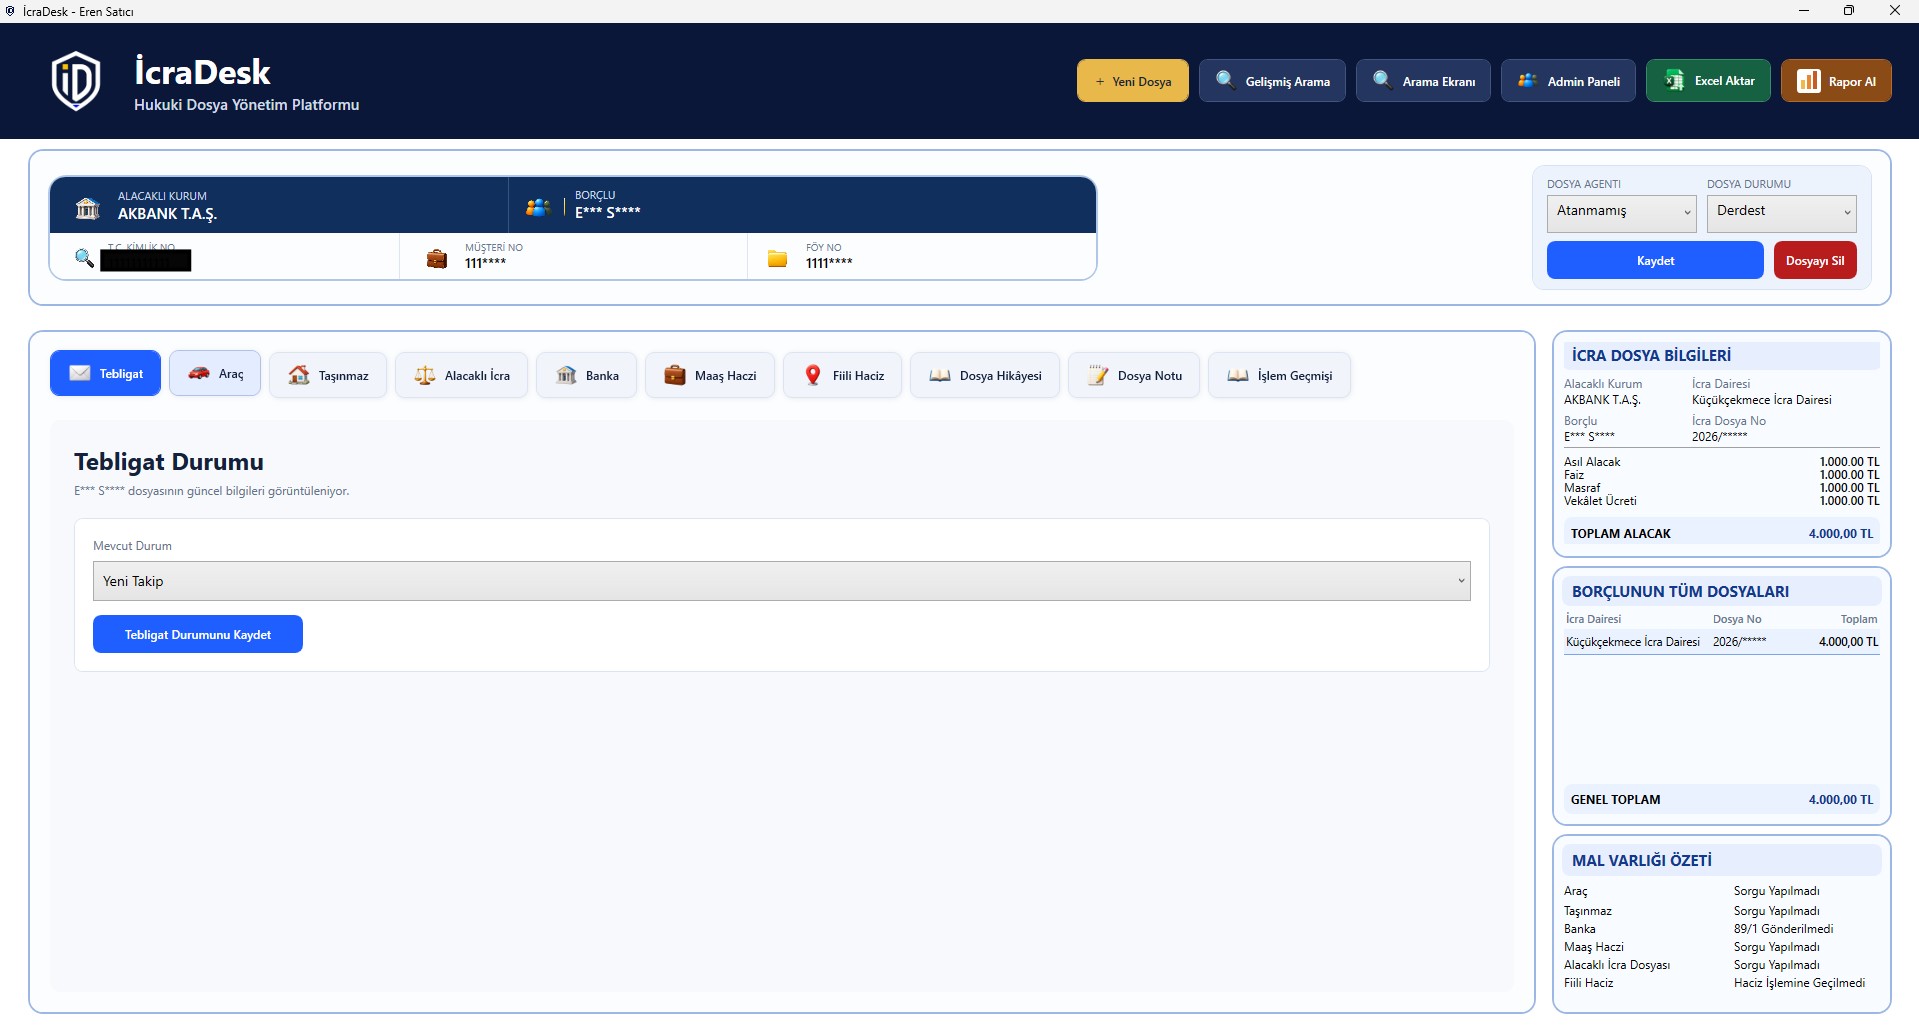The height and width of the screenshot is (1030, 1919).
Task: Click the İcraDesk shield logo
Action: (x=76, y=80)
